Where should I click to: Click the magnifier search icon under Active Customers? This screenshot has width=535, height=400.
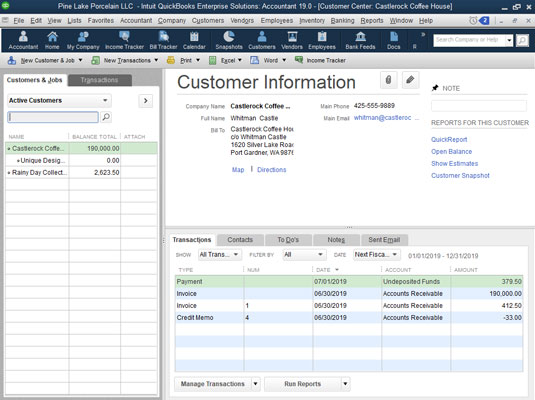point(106,117)
